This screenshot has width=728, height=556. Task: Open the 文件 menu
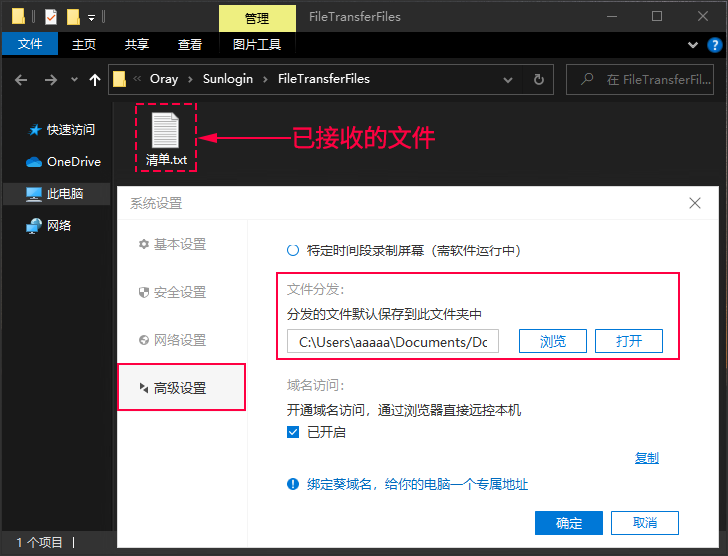[x=30, y=44]
